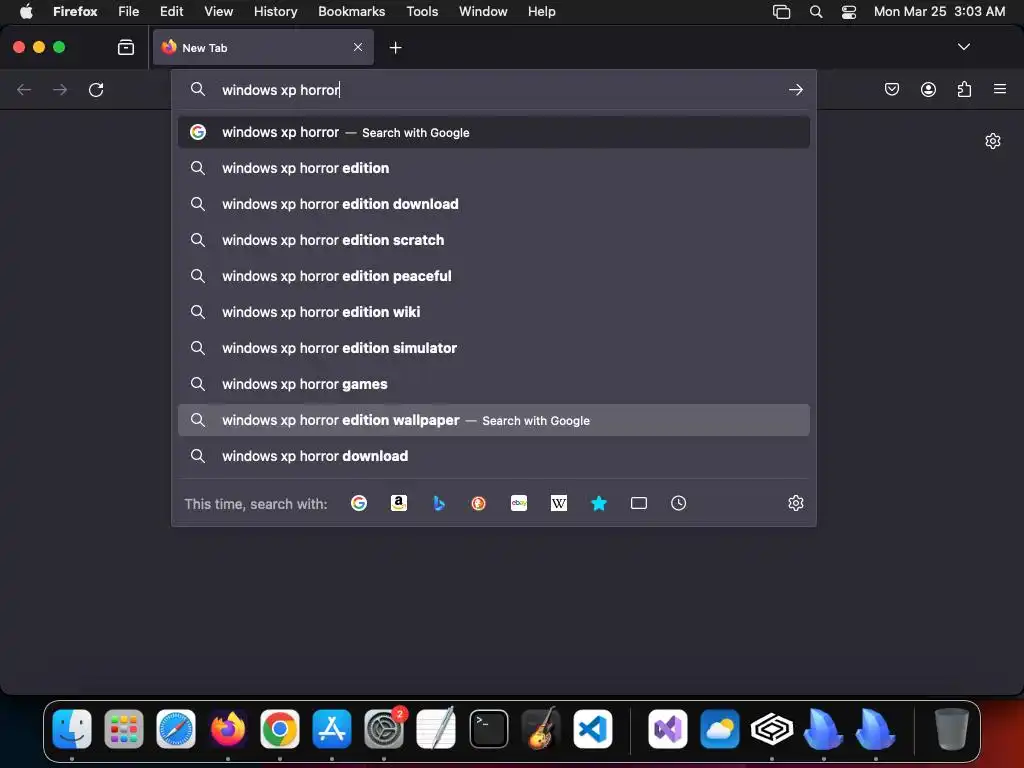Pick suggestion 'windows xp horror edition peaceful'
Viewport: 1024px width, 768px height.
click(x=494, y=276)
